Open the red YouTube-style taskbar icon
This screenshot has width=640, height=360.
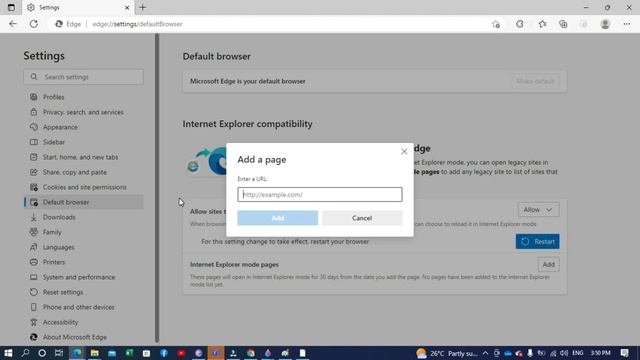pos(181,353)
